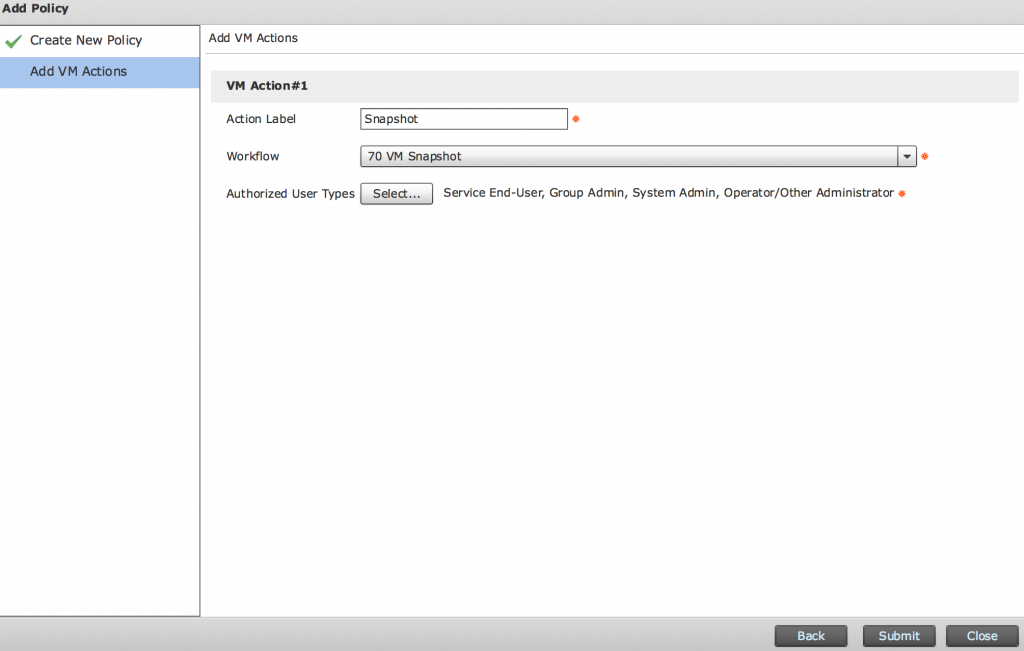Close the Add Policy dialog

click(981, 635)
